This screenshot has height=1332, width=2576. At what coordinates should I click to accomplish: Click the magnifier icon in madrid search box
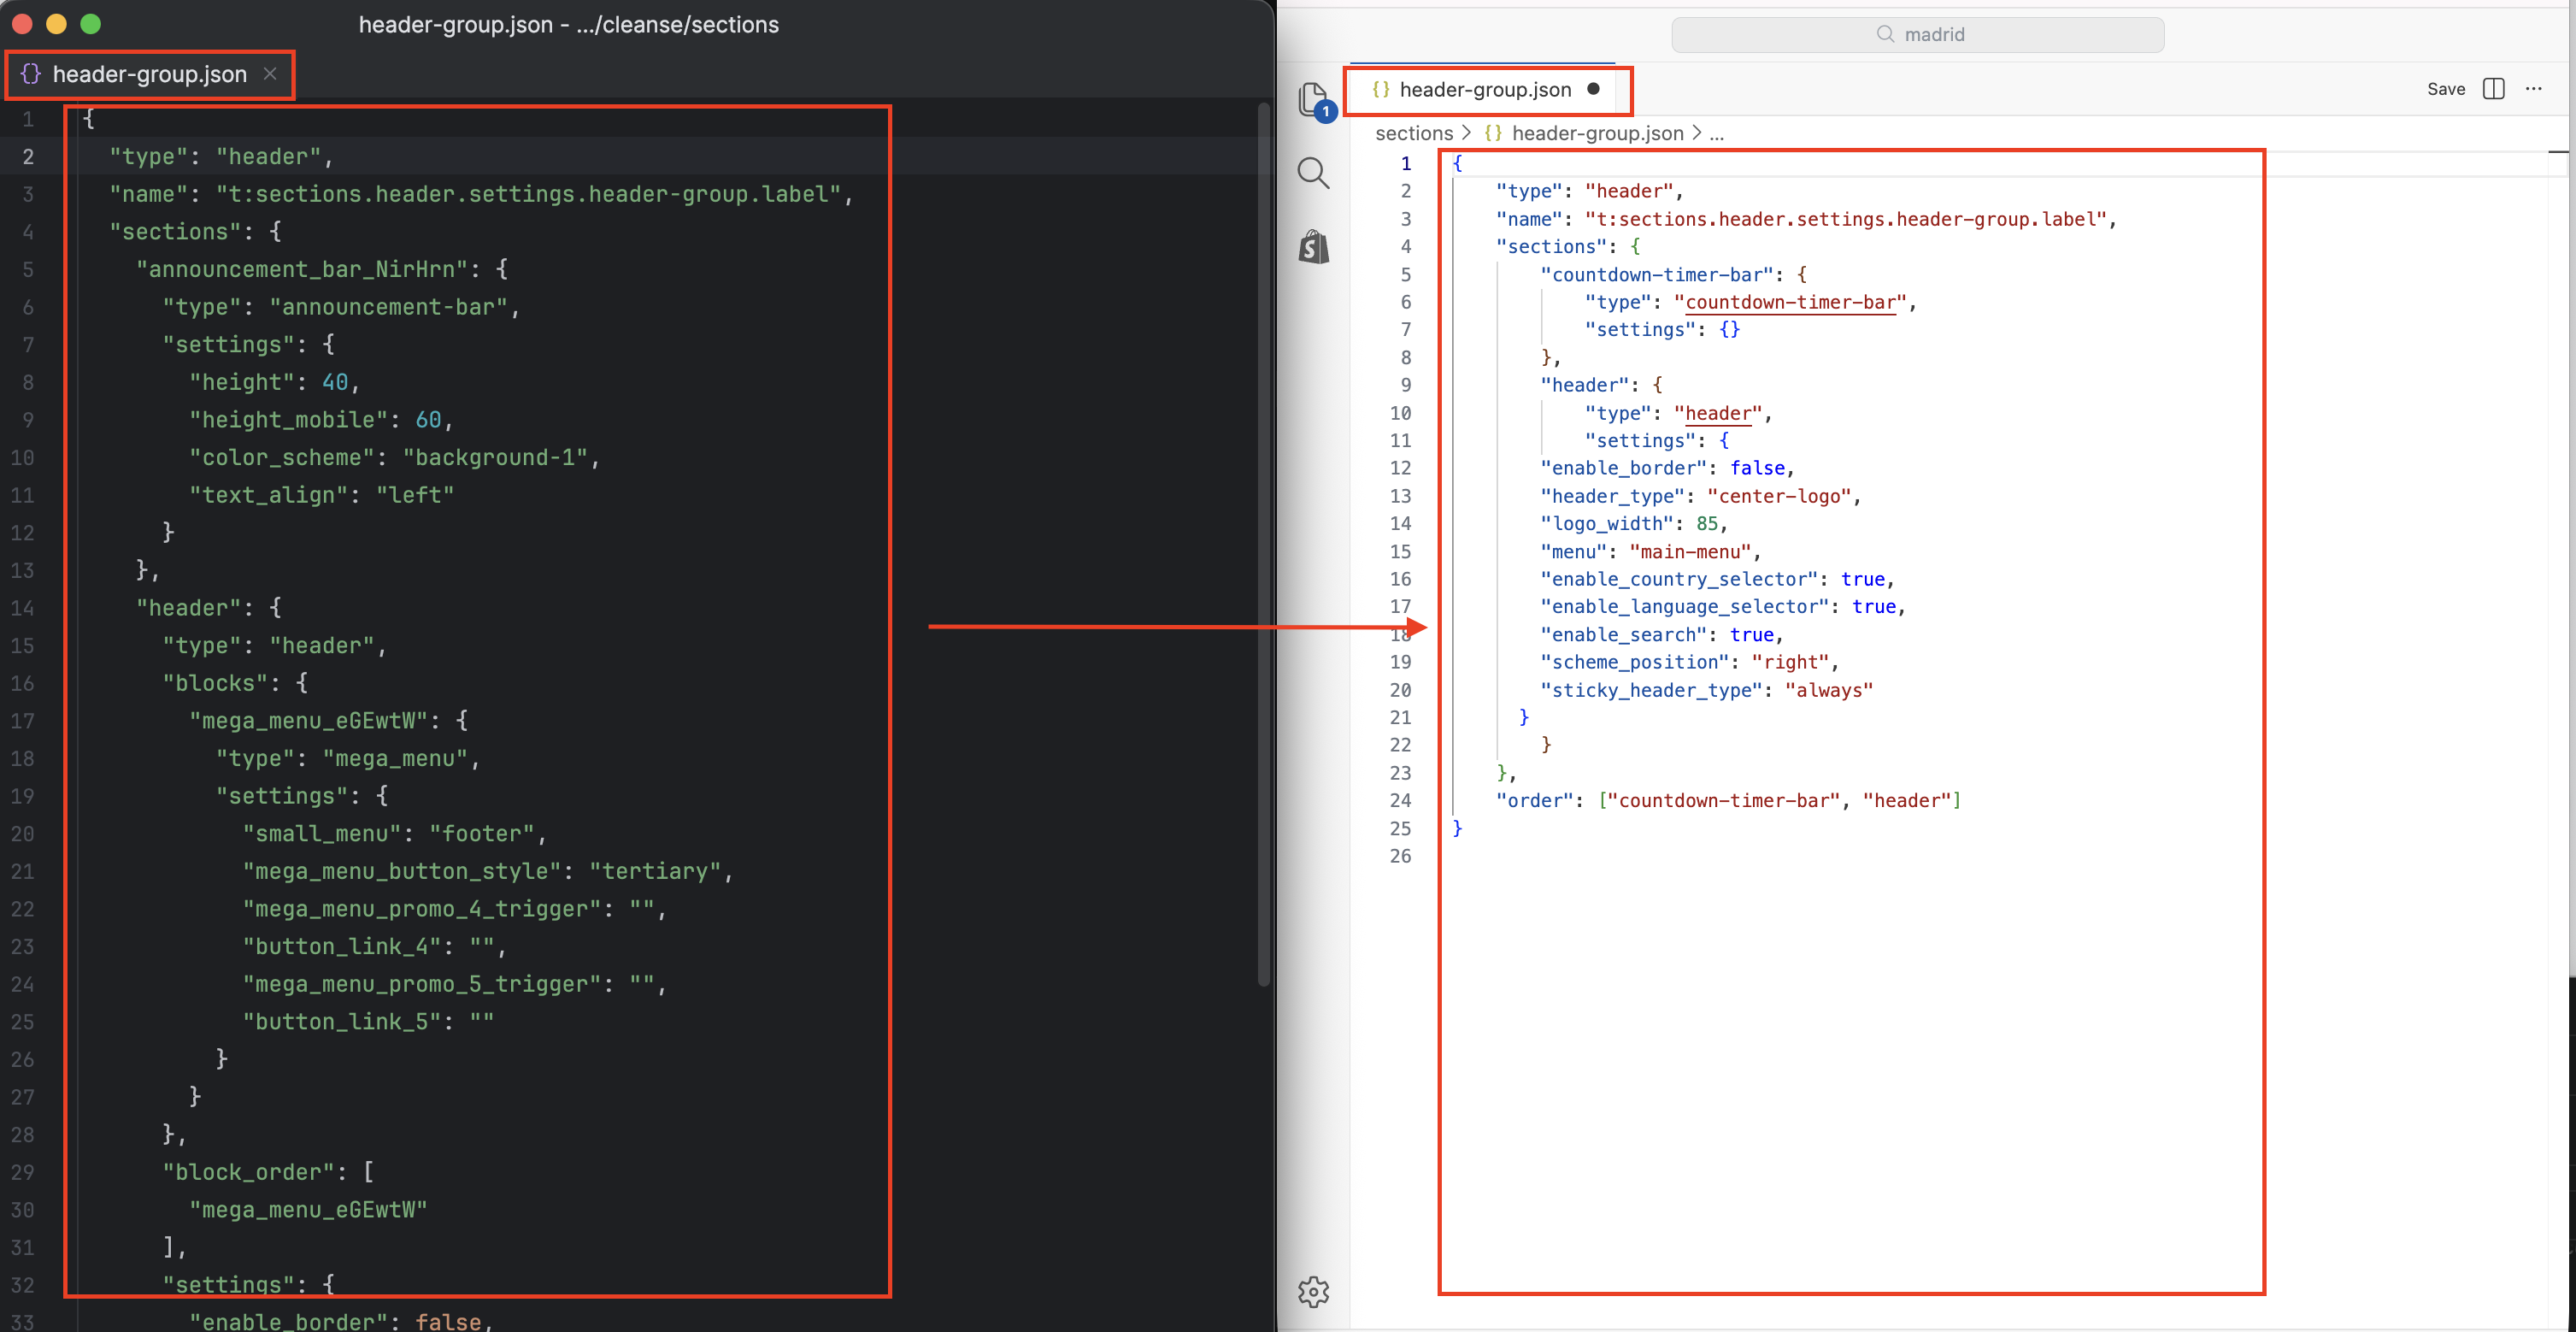coord(1885,34)
